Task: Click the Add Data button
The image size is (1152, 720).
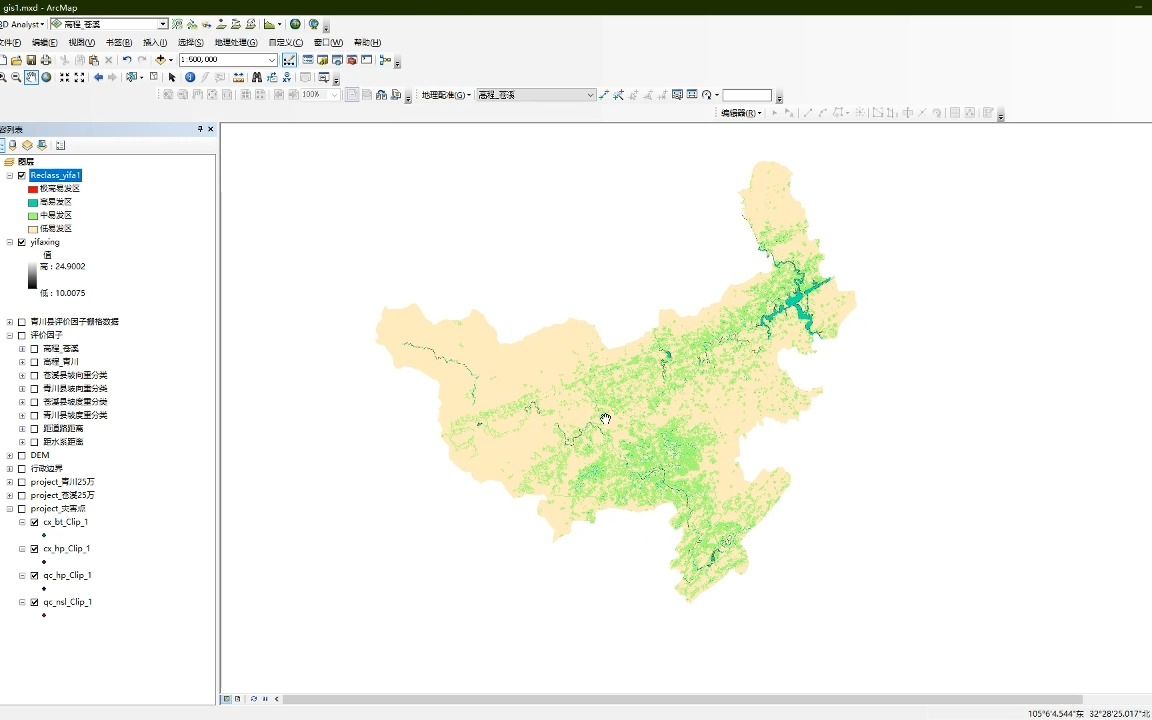Action: 160,60
